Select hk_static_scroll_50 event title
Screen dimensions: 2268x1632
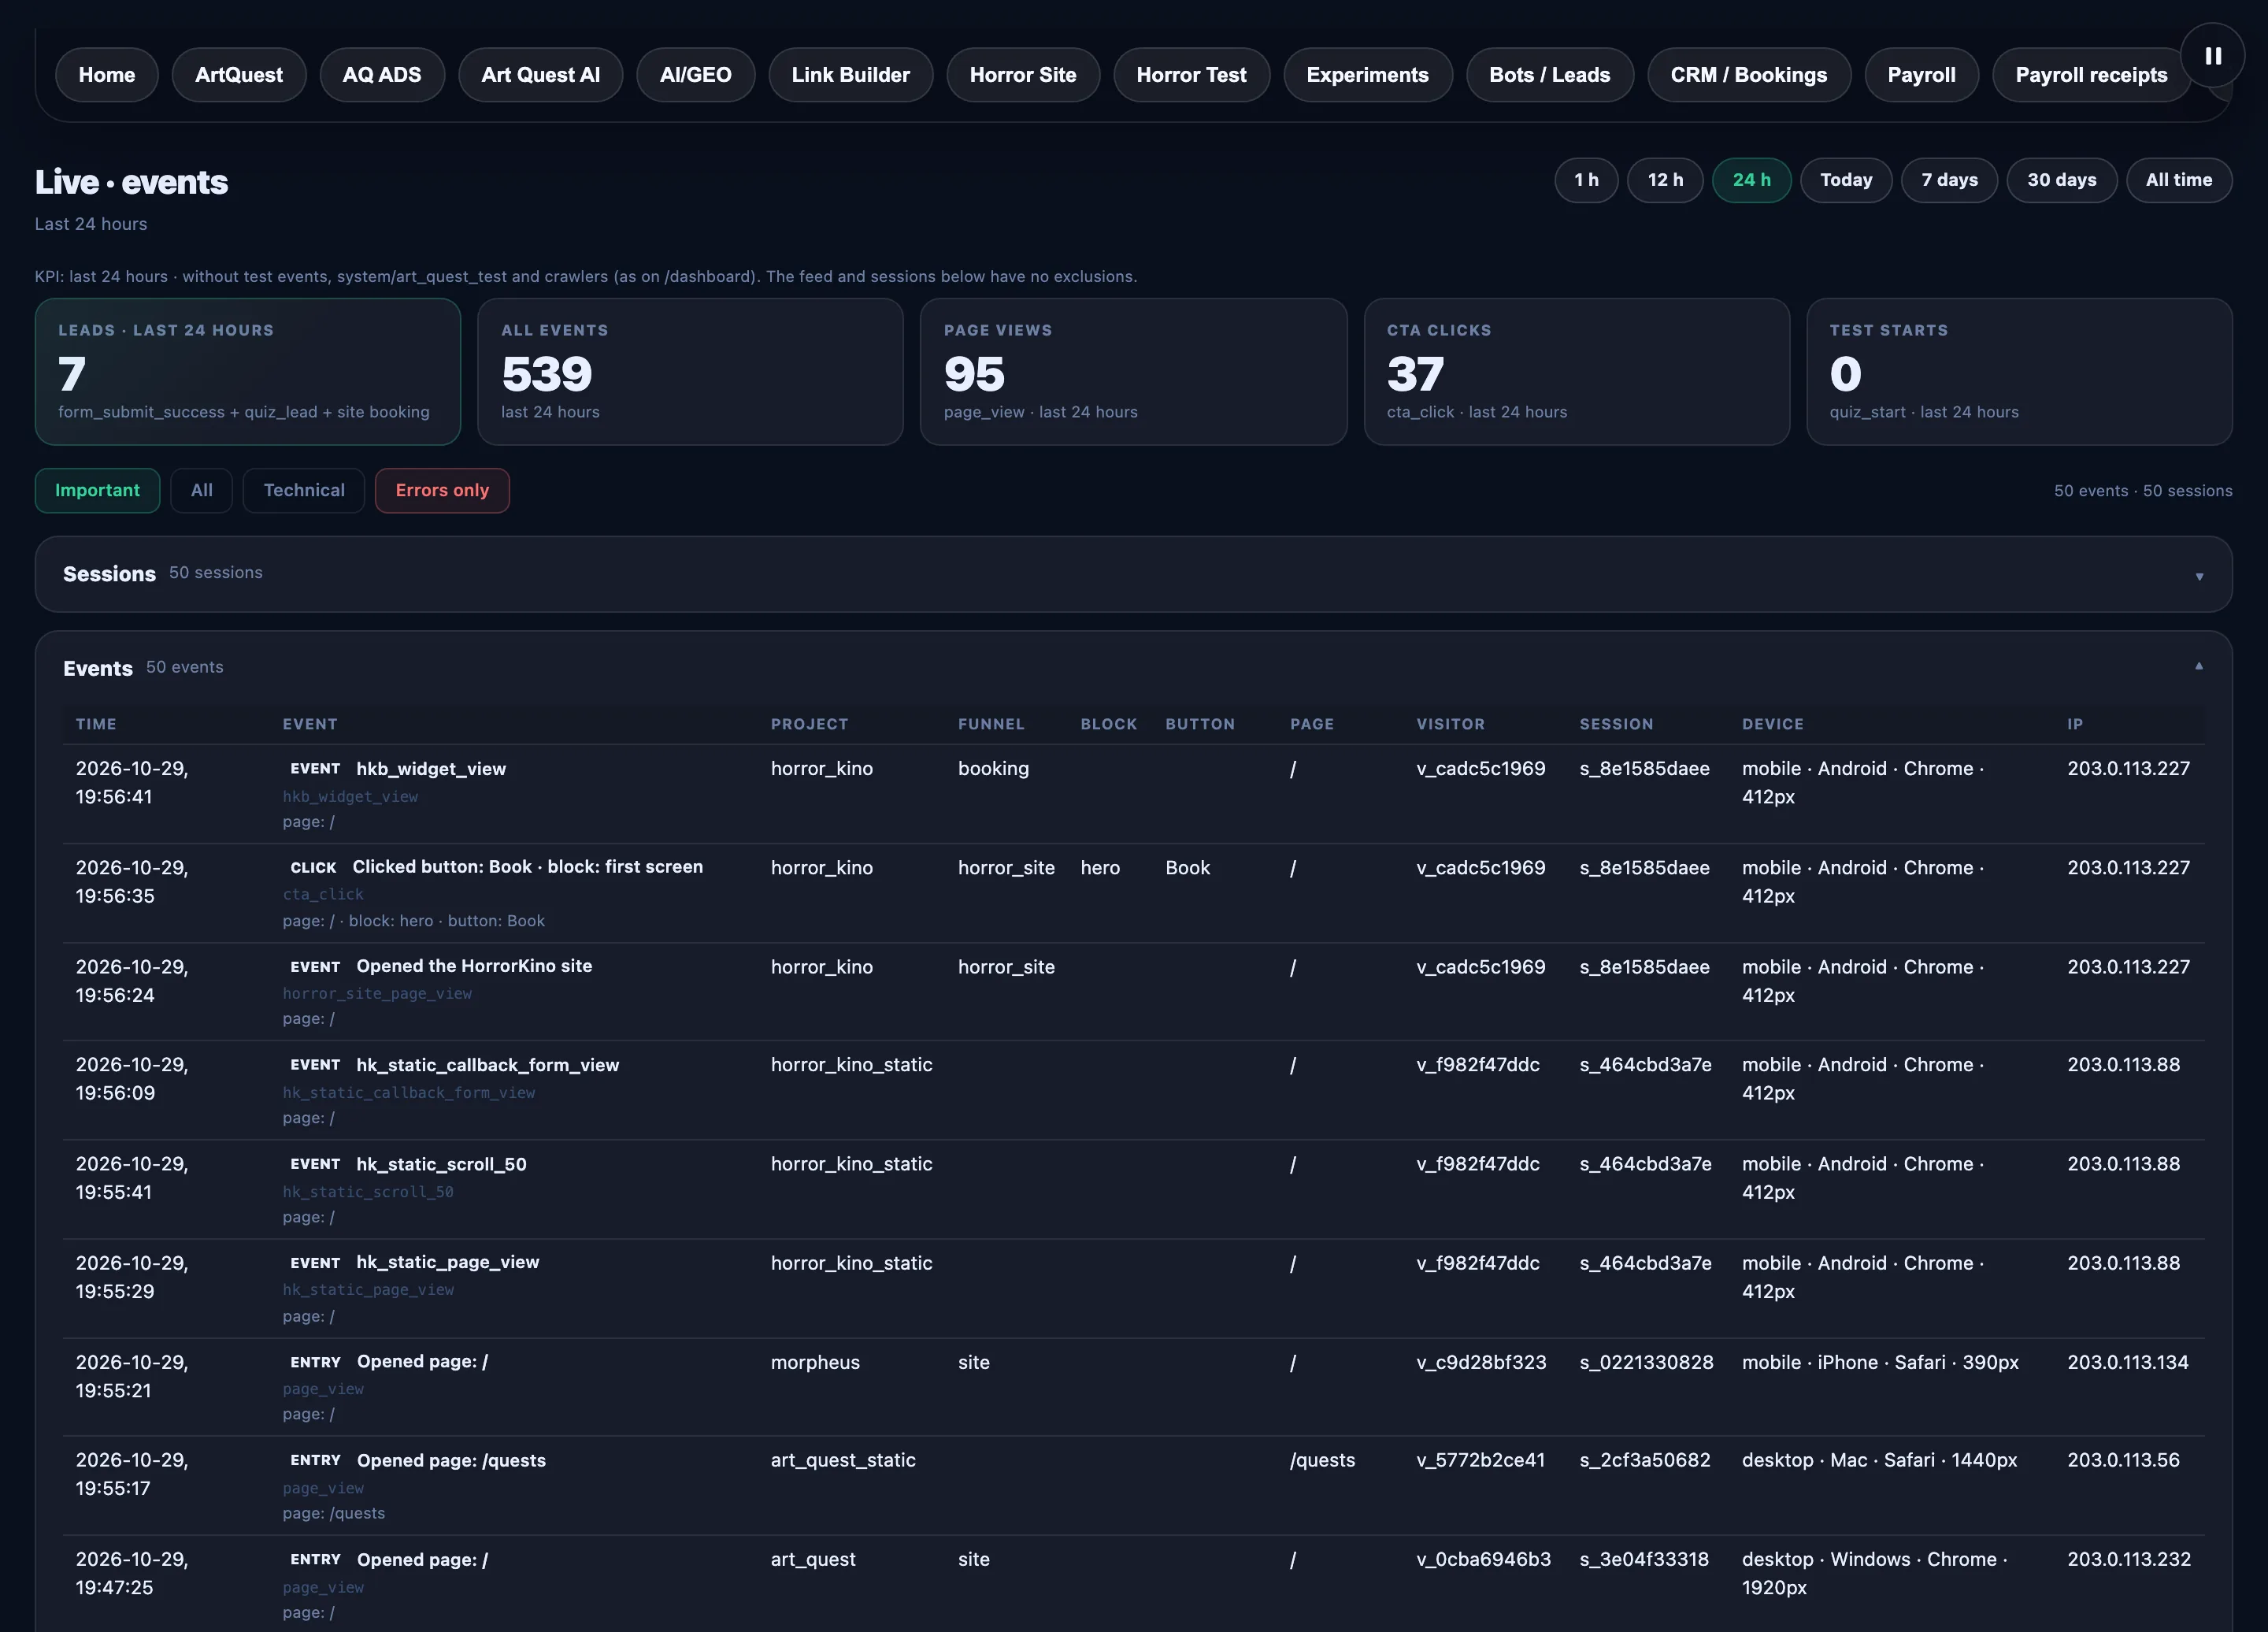[x=441, y=1164]
